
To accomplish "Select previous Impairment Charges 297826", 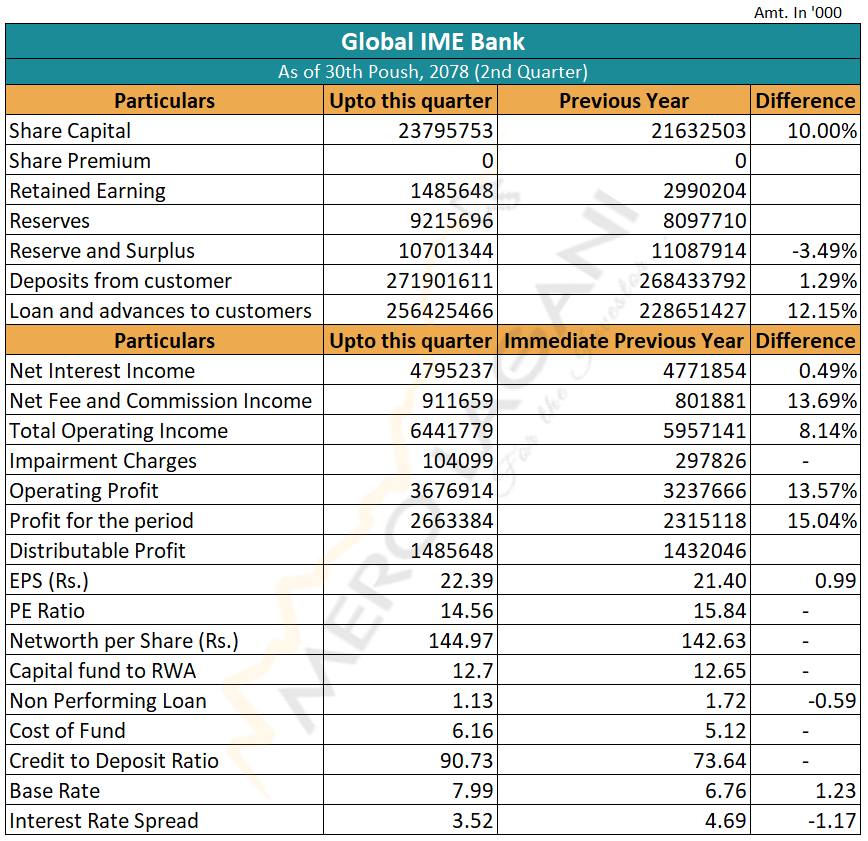I will pos(711,461).
